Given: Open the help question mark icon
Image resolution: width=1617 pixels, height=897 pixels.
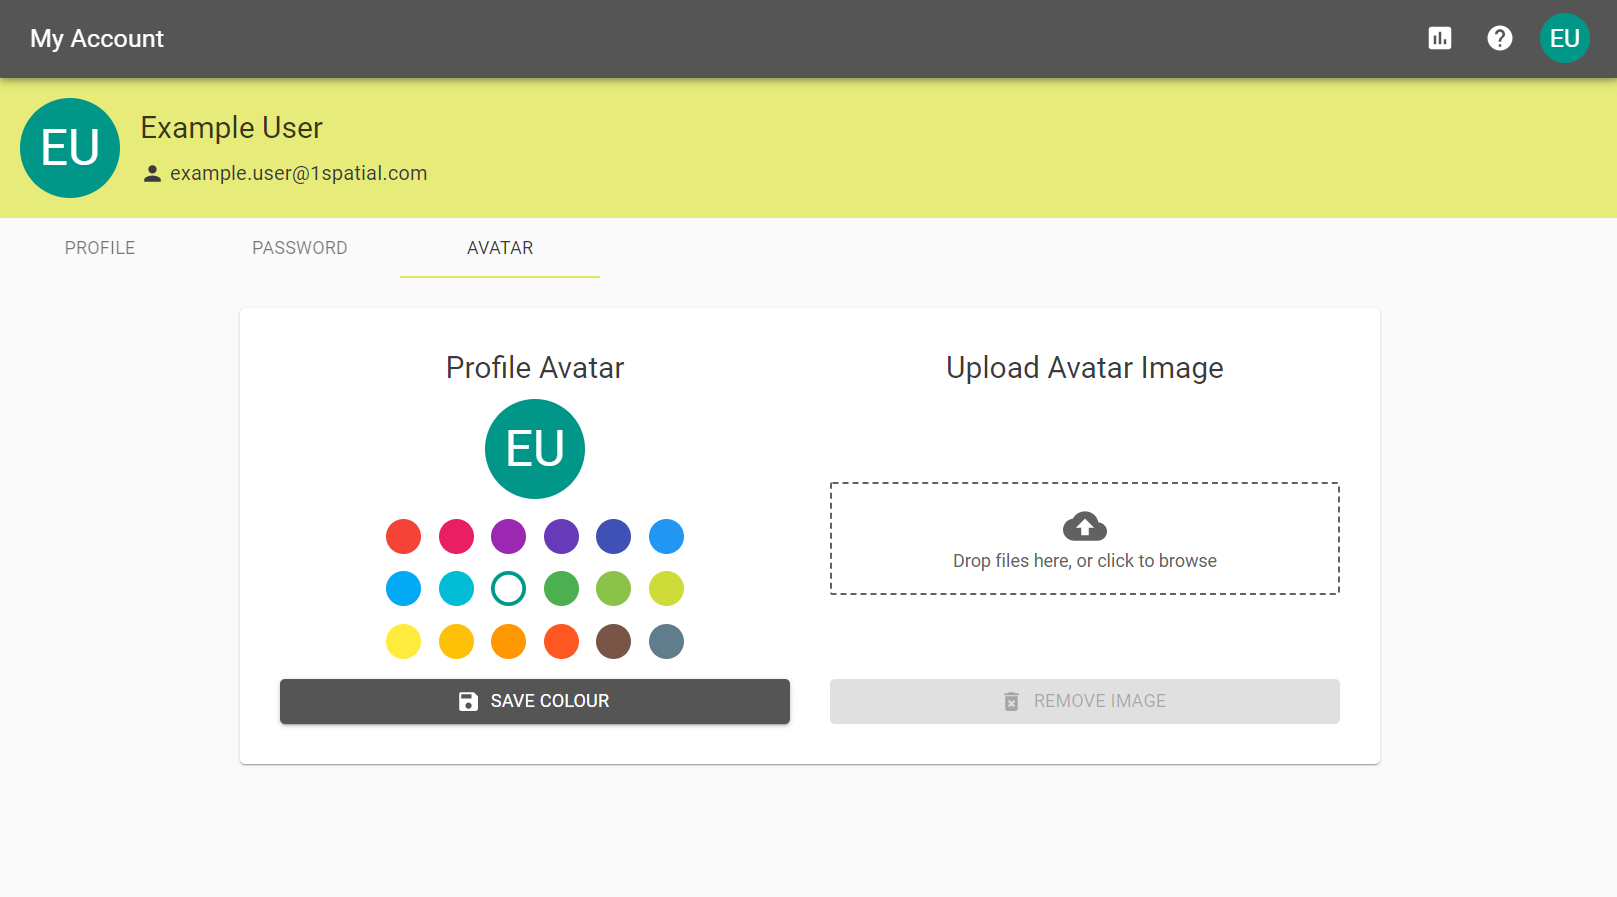Looking at the screenshot, I should point(1500,38).
